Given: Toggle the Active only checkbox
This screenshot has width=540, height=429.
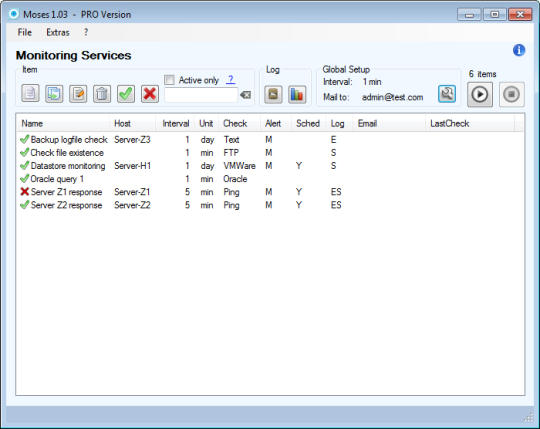Looking at the screenshot, I should click(x=169, y=80).
